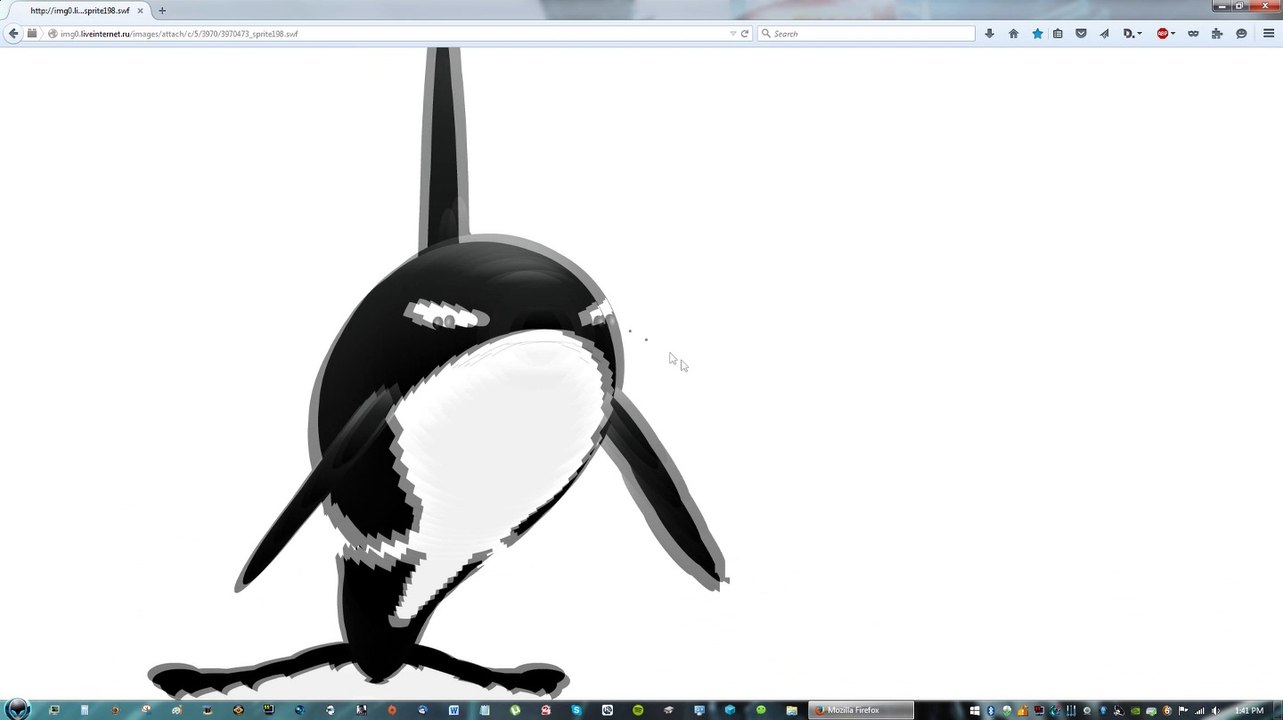
Task: Click the 1:41 PM system clock
Action: (x=1250, y=711)
